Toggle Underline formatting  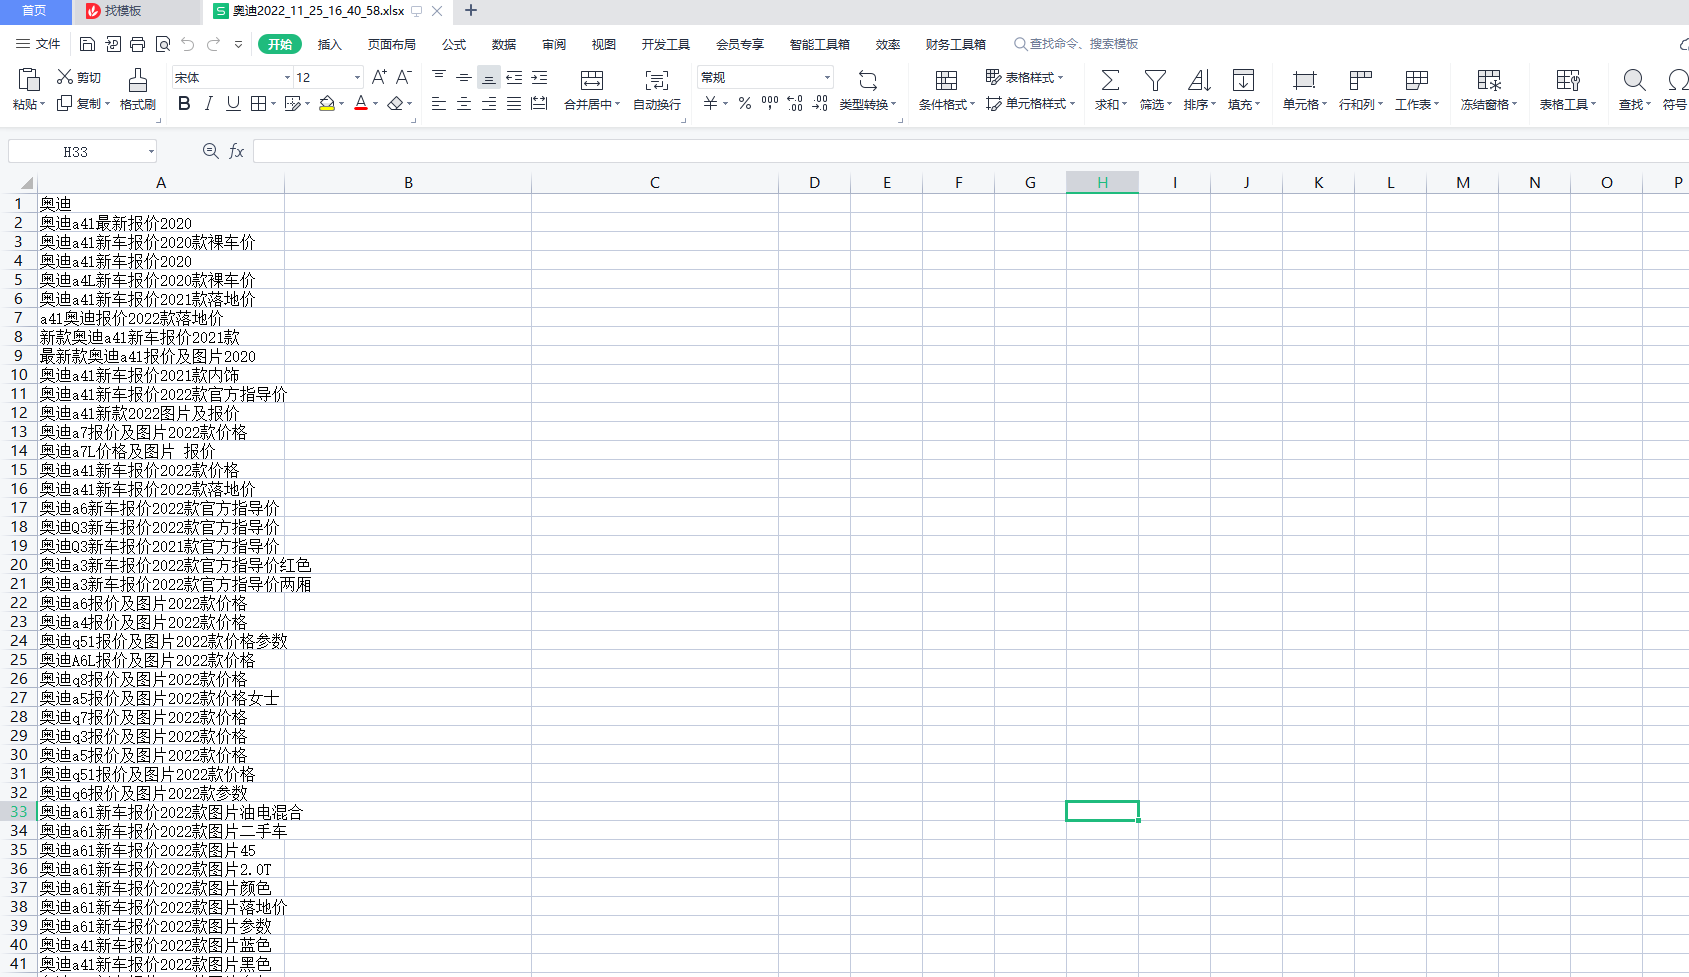point(233,103)
